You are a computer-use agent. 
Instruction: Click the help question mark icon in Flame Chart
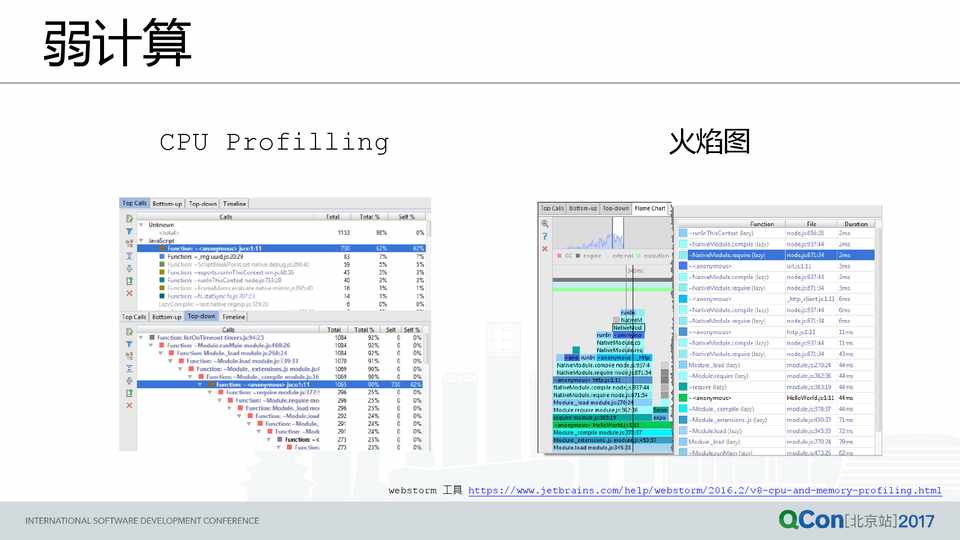tap(545, 236)
